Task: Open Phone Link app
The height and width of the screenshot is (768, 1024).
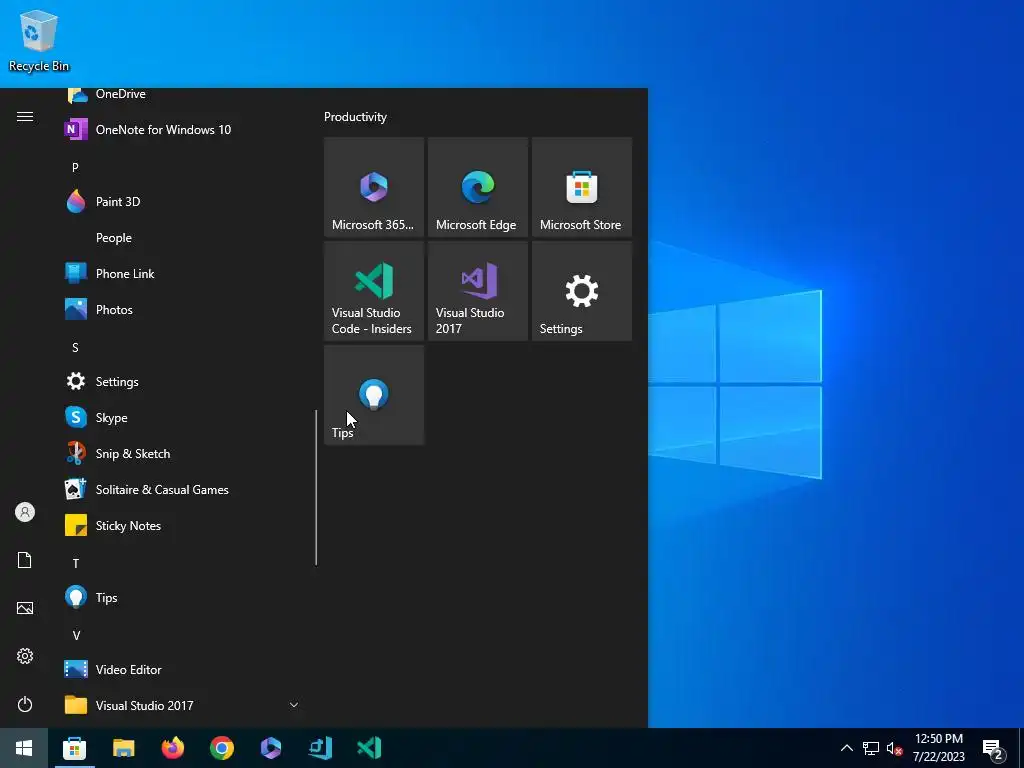Action: click(x=182, y=274)
